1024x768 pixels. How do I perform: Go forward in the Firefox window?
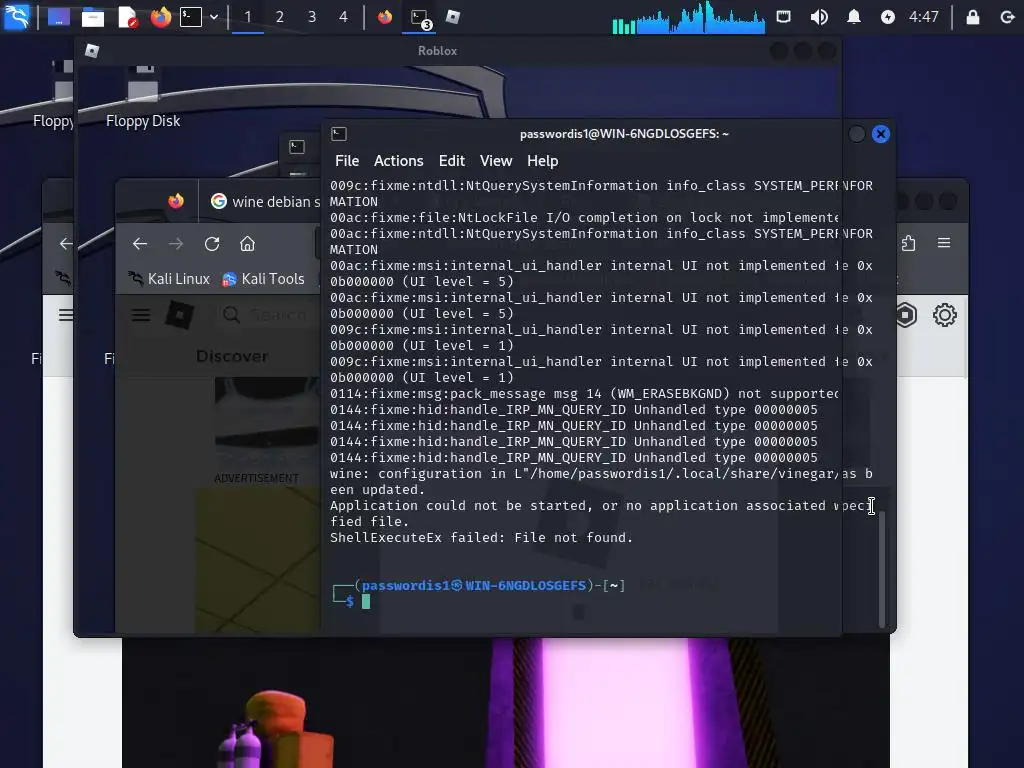(176, 244)
